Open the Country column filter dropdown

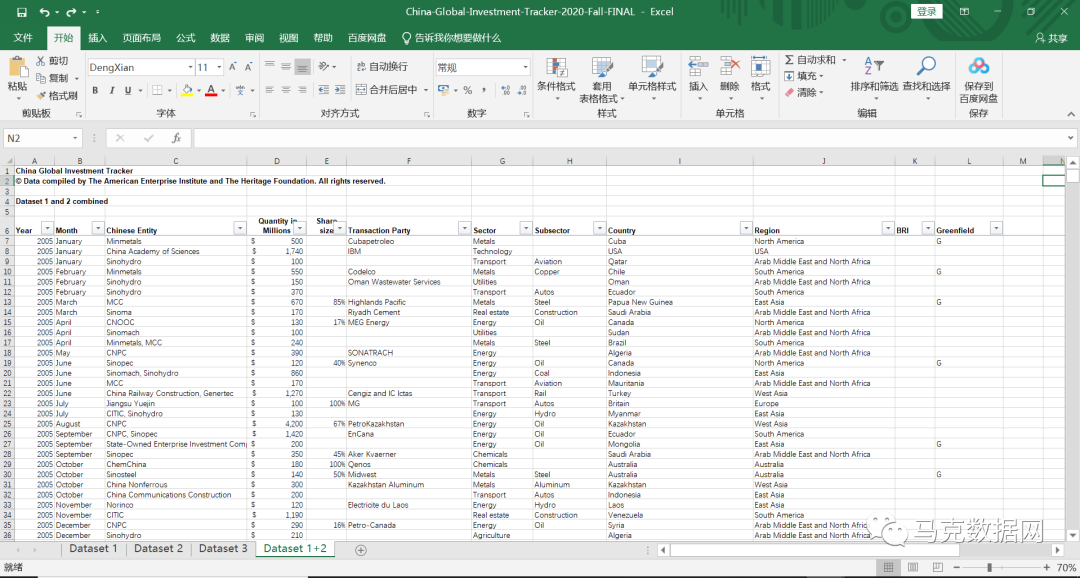click(x=746, y=228)
